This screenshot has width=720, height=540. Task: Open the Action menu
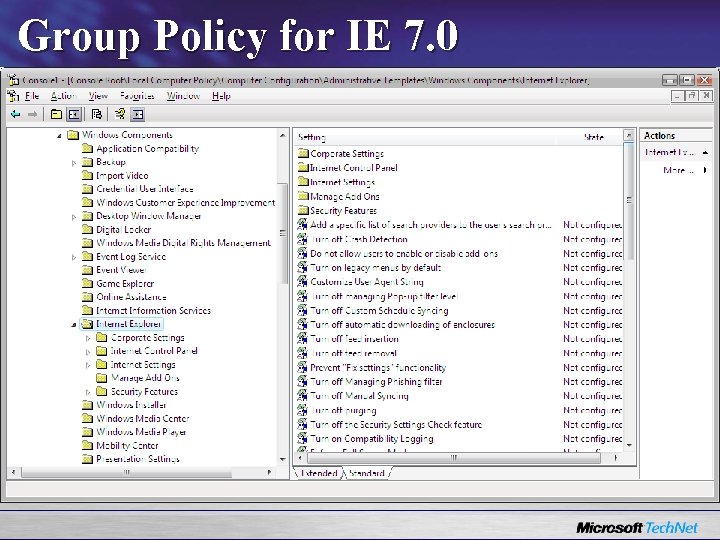coord(63,96)
